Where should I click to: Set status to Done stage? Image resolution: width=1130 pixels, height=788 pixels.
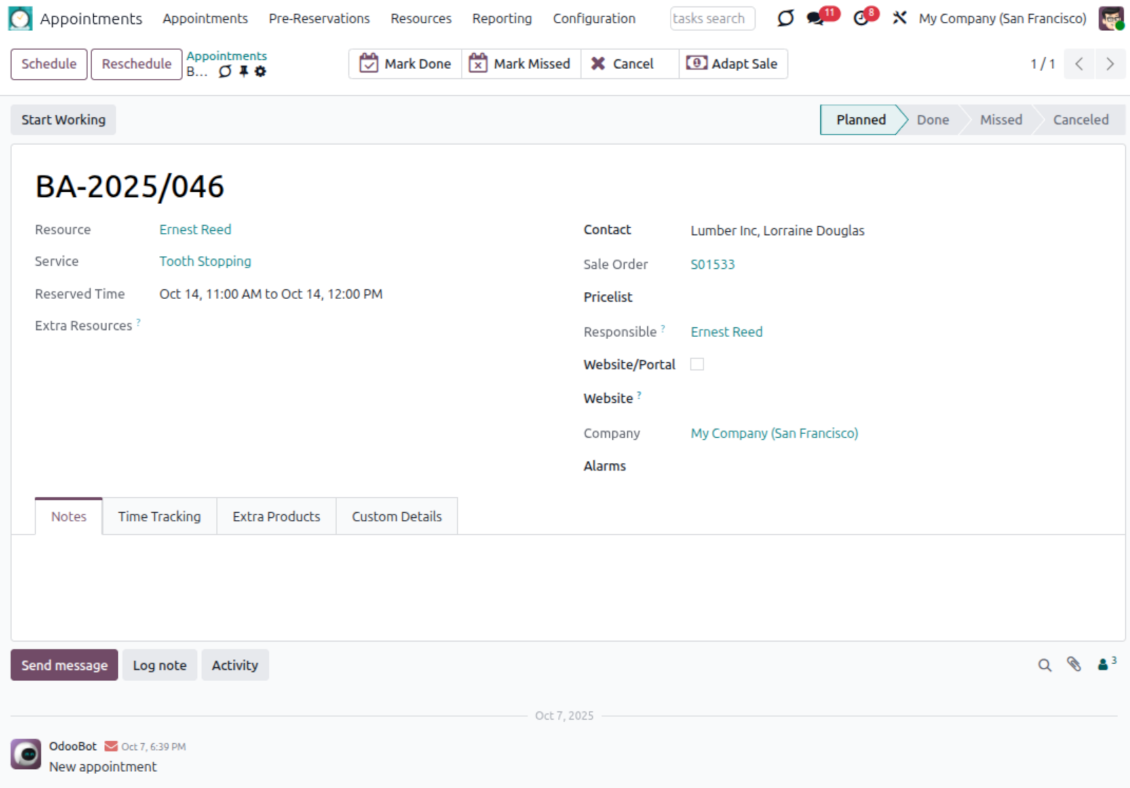tap(932, 120)
